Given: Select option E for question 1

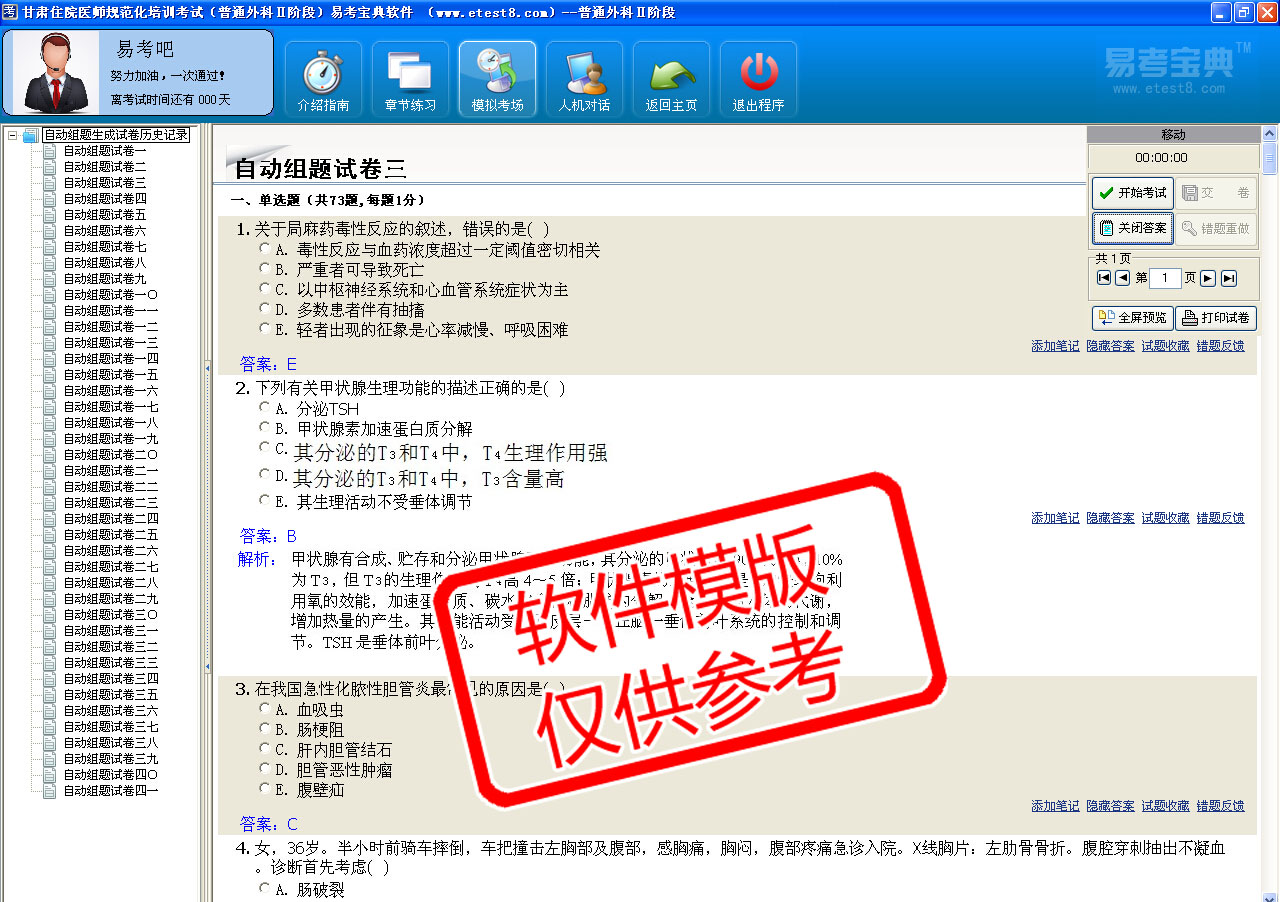Looking at the screenshot, I should pos(264,328).
